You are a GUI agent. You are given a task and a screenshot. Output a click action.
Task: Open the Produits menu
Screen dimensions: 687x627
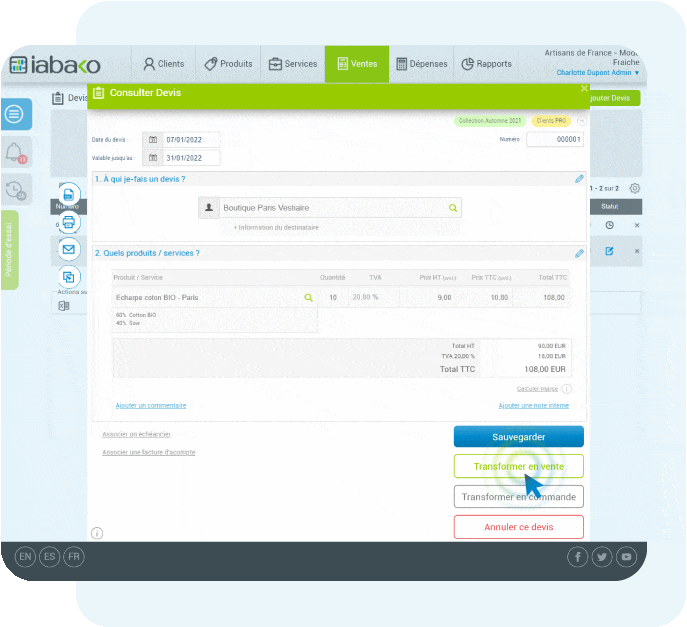tap(228, 64)
